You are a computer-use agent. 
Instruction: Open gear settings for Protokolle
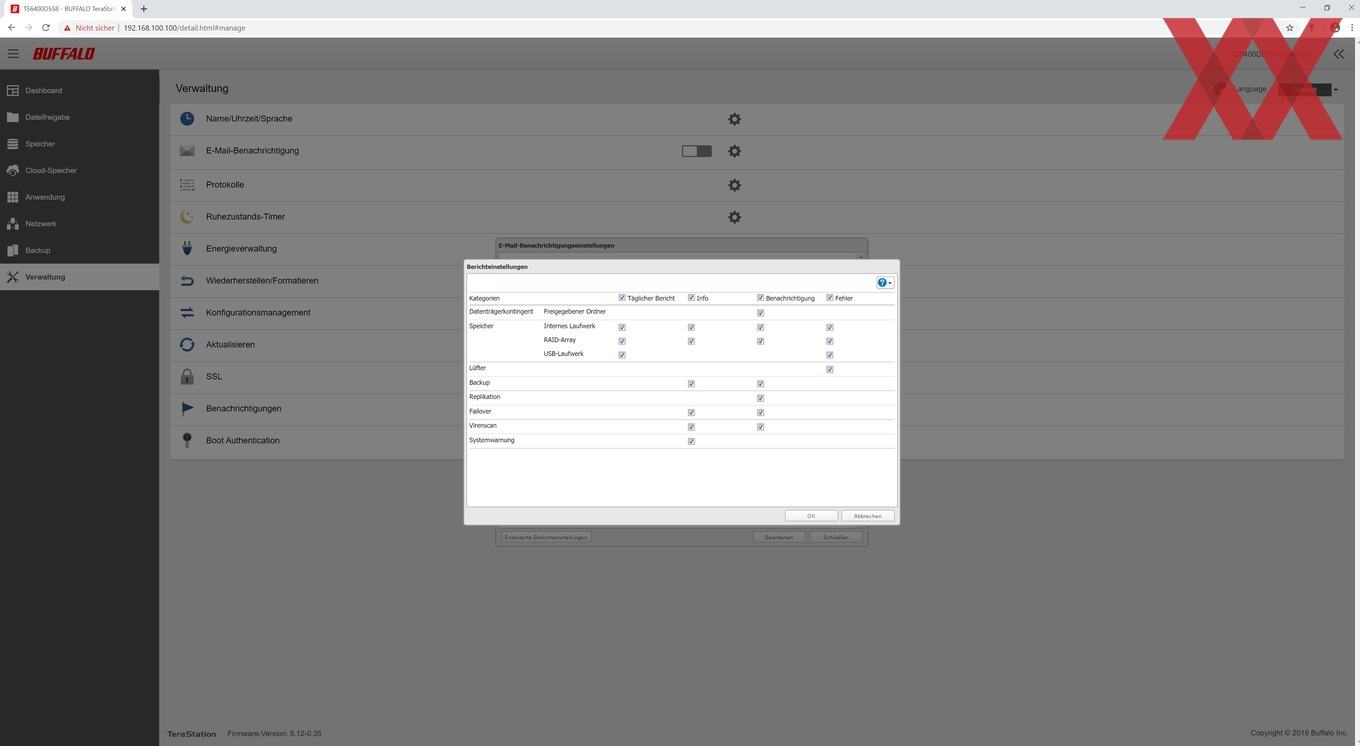tap(734, 185)
